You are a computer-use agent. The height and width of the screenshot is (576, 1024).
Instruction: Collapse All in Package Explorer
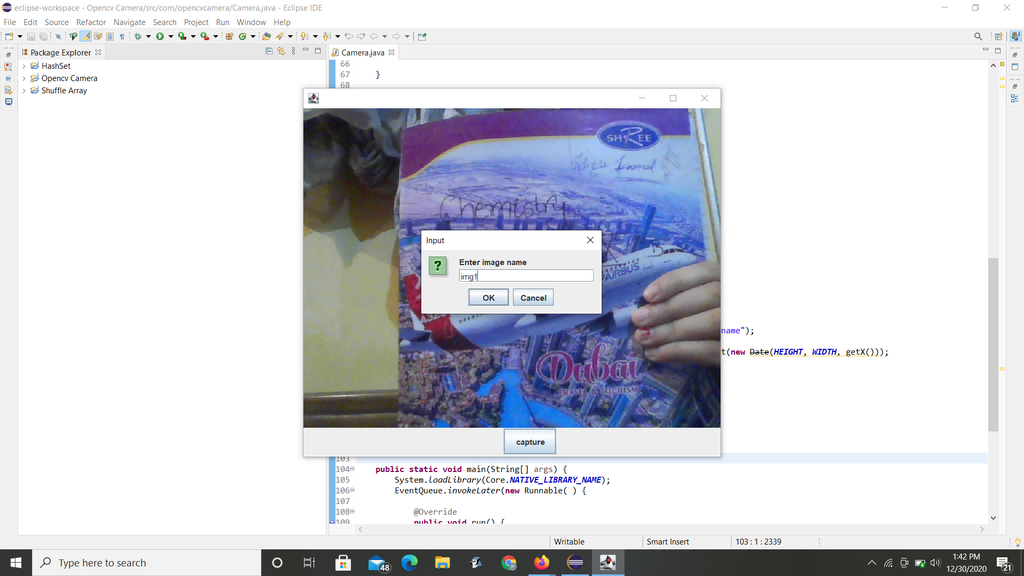[x=269, y=51]
